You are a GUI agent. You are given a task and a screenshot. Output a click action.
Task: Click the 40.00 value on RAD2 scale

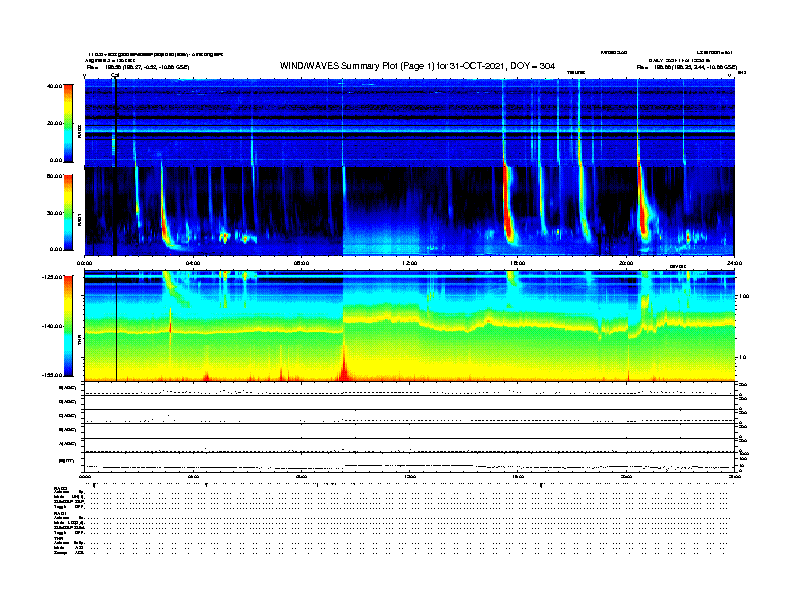(x=54, y=86)
